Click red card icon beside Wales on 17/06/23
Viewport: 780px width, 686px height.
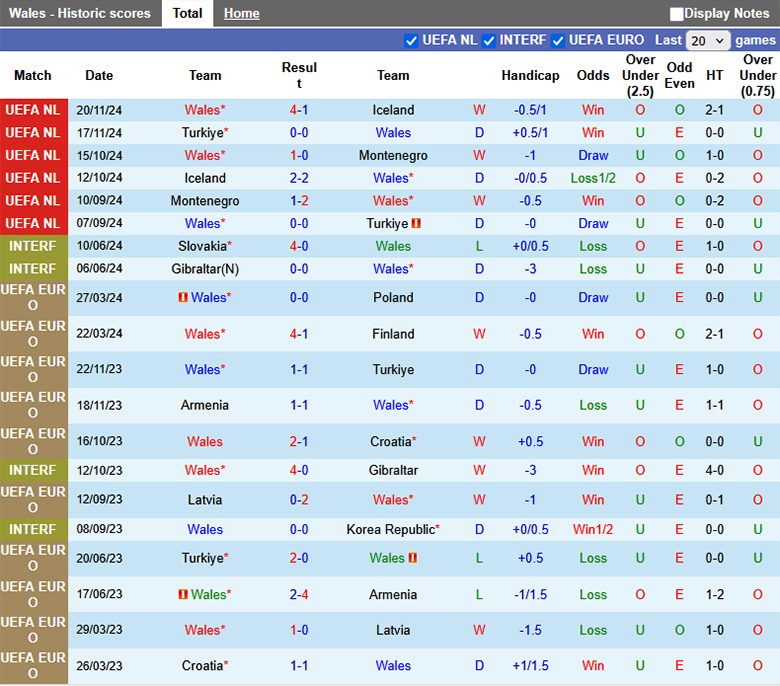(x=183, y=594)
